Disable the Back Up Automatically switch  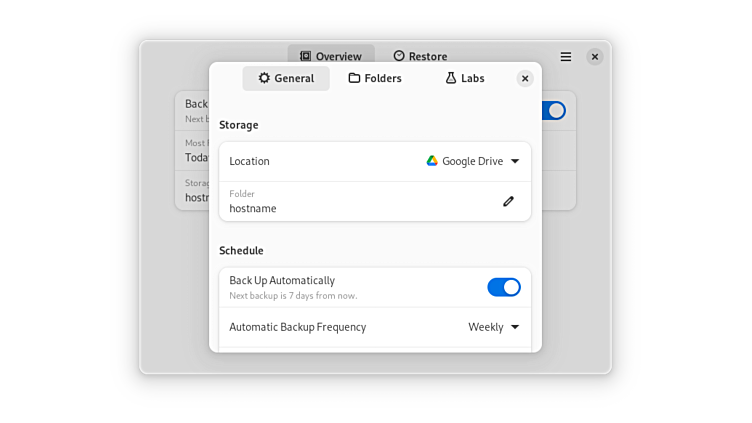[x=504, y=287]
